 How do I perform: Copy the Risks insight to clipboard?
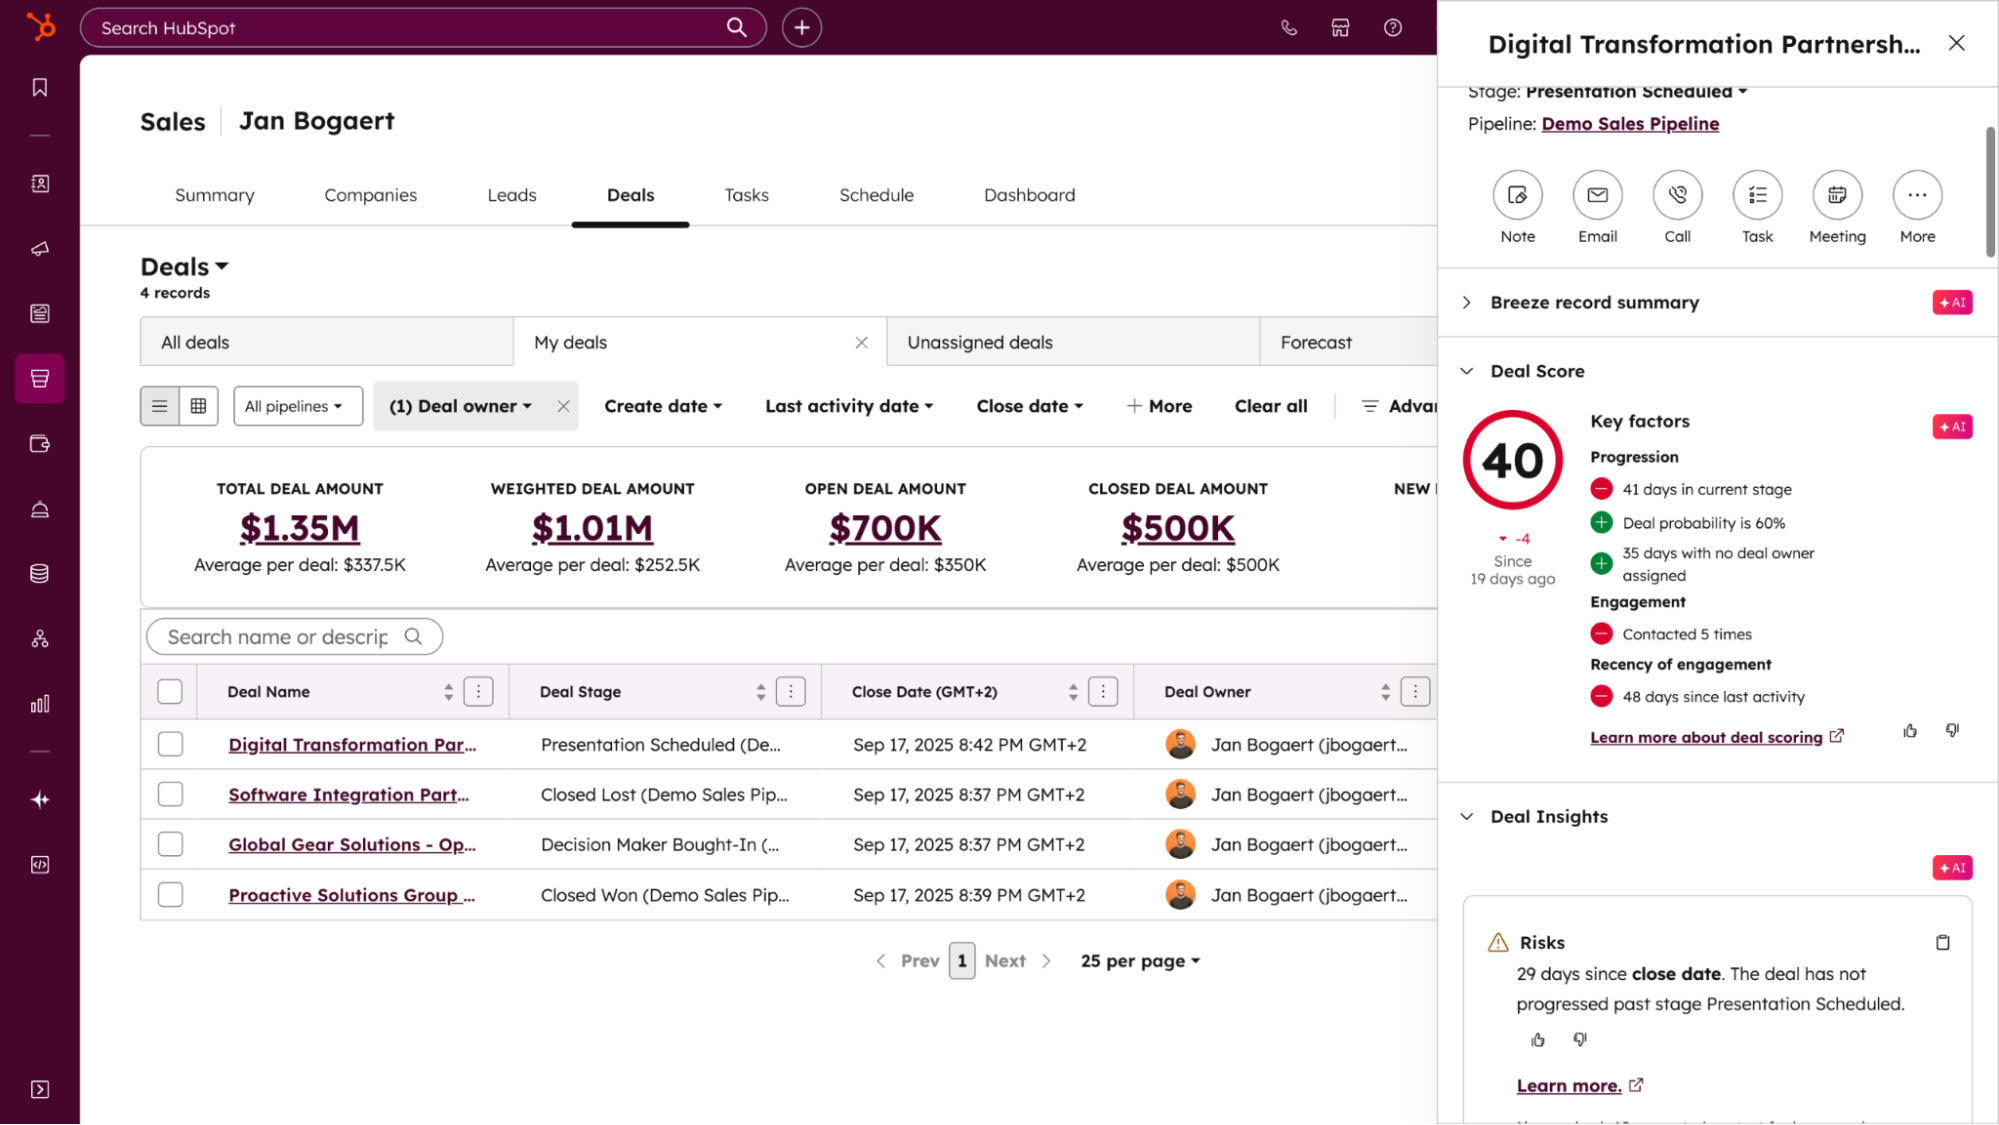[x=1943, y=943]
